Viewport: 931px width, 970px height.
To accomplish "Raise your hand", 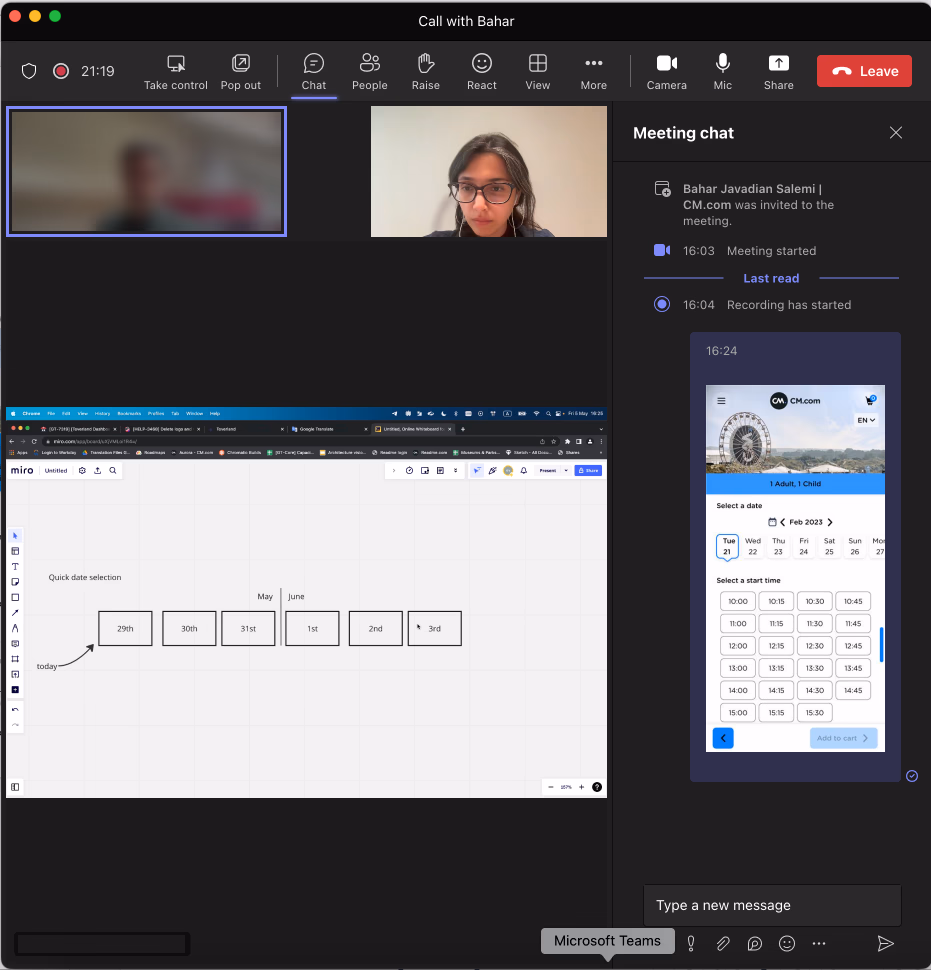I will click(426, 72).
